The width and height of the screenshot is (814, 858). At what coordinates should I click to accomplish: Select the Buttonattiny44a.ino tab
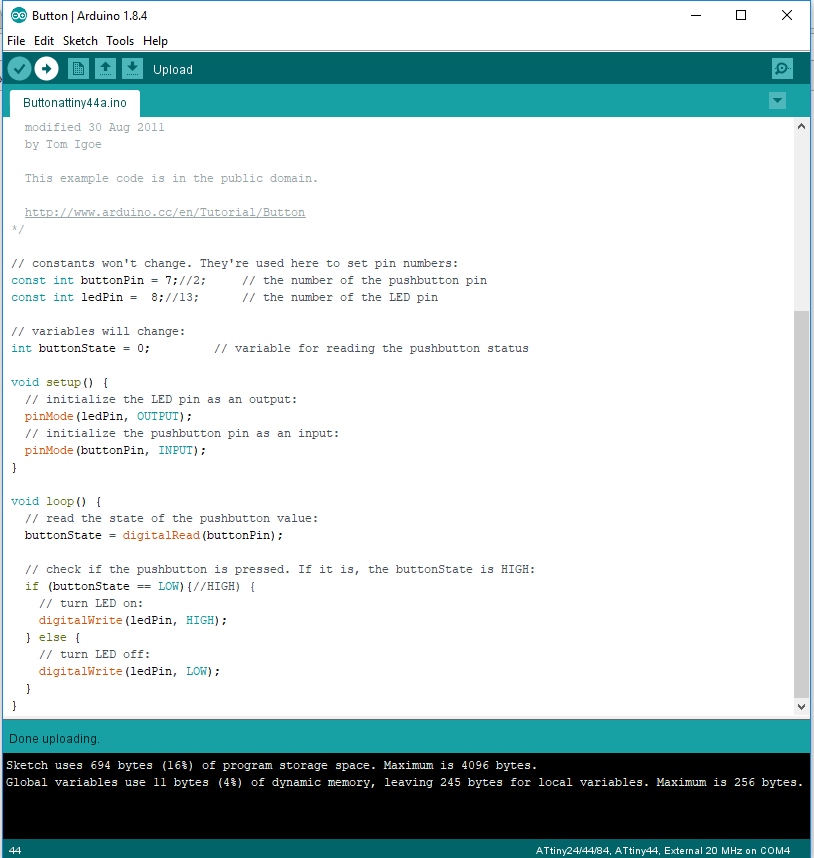tap(75, 103)
